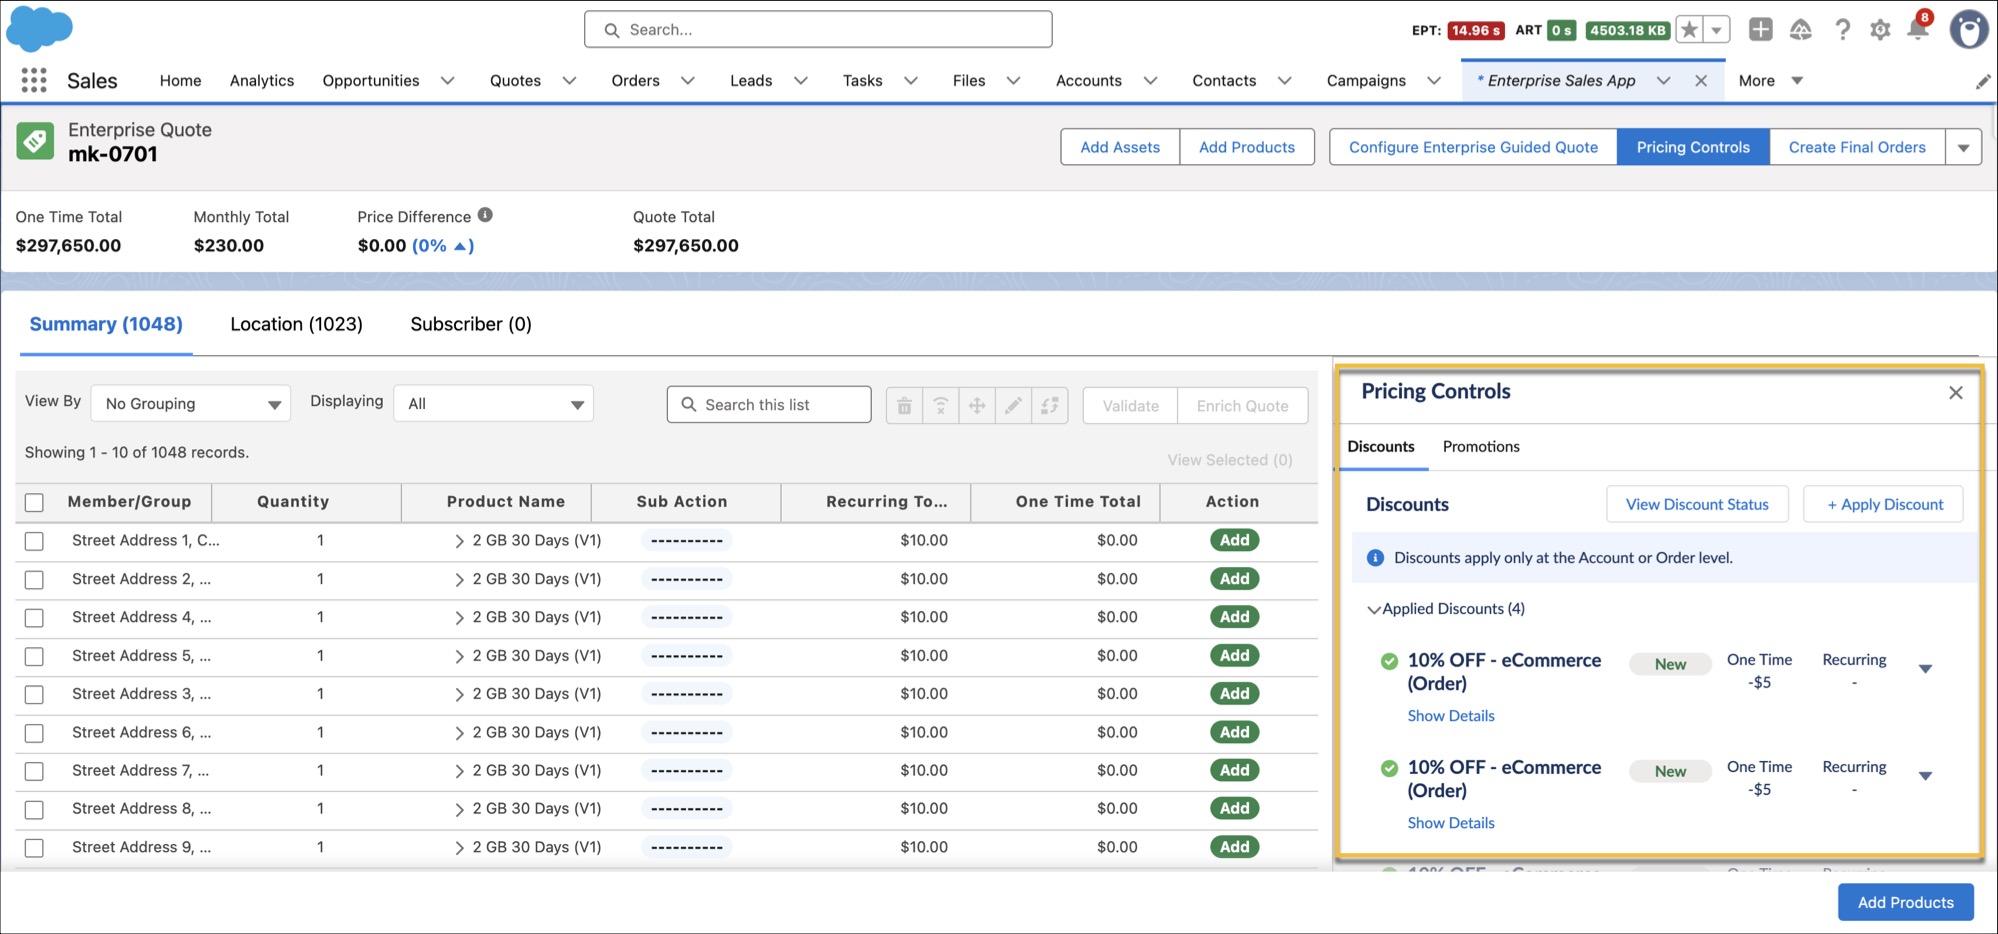Toggle the select-all header checkbox
The height and width of the screenshot is (934, 1998).
point(34,502)
